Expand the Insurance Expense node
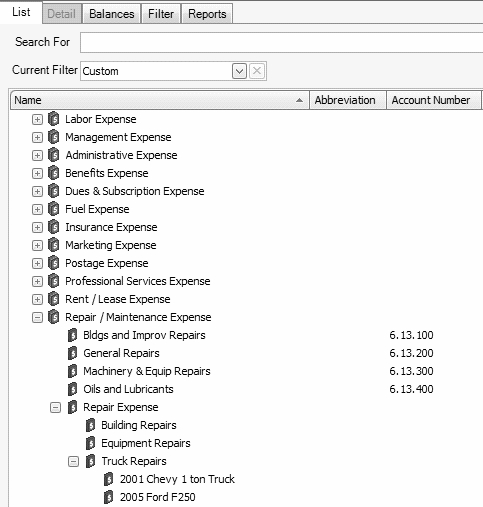Screen dimensions: 483x507 (37, 227)
